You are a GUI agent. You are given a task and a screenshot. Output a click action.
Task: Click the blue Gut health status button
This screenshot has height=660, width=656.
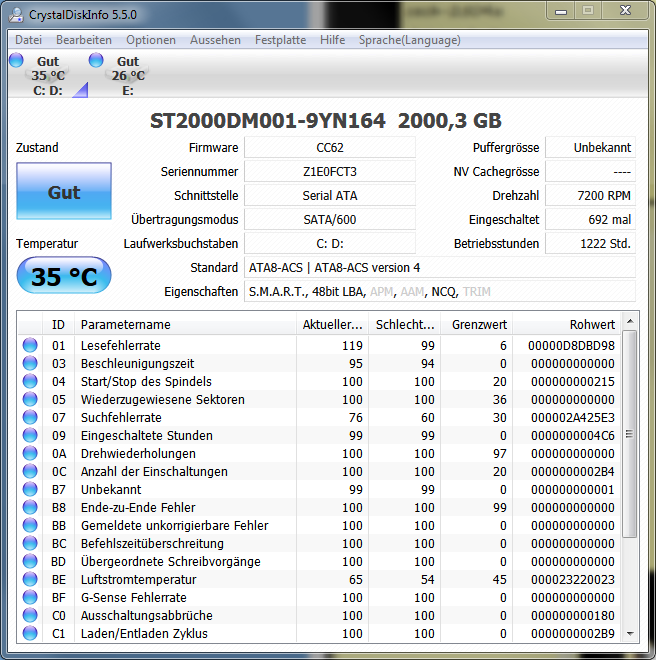click(64, 191)
